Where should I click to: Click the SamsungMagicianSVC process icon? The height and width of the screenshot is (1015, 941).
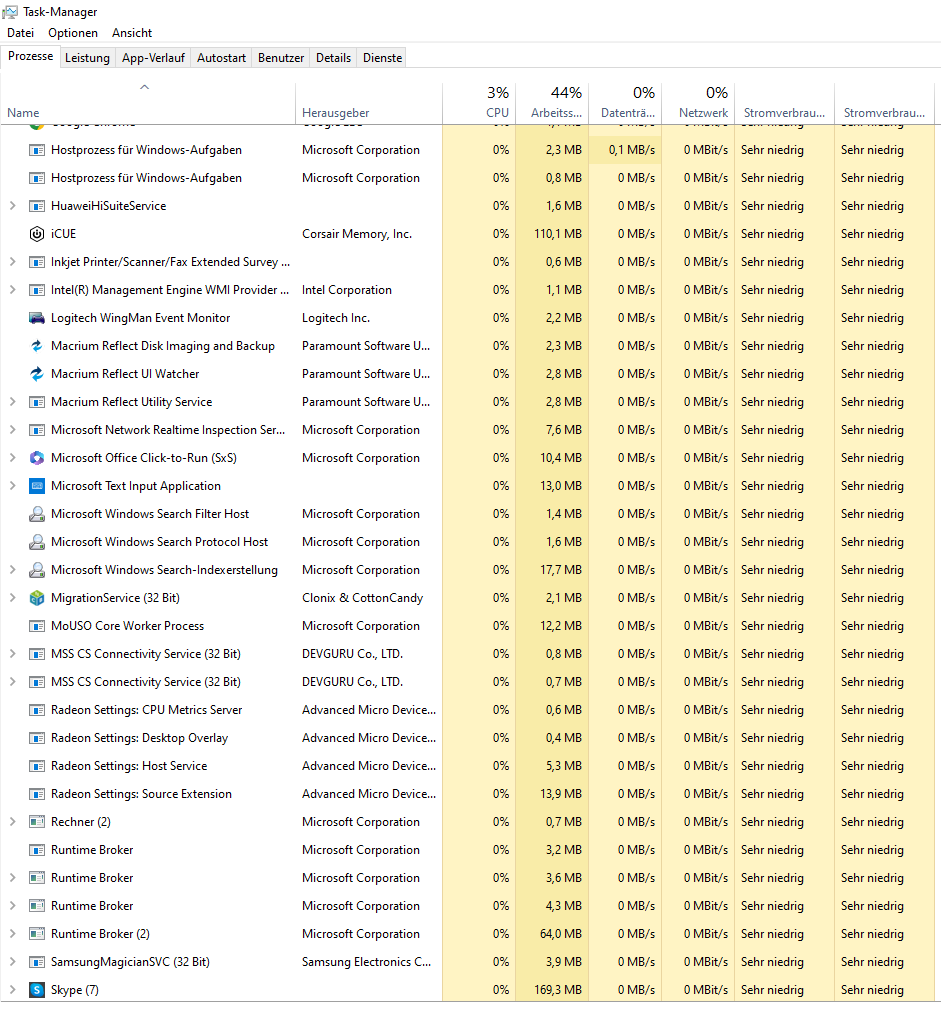(x=37, y=962)
